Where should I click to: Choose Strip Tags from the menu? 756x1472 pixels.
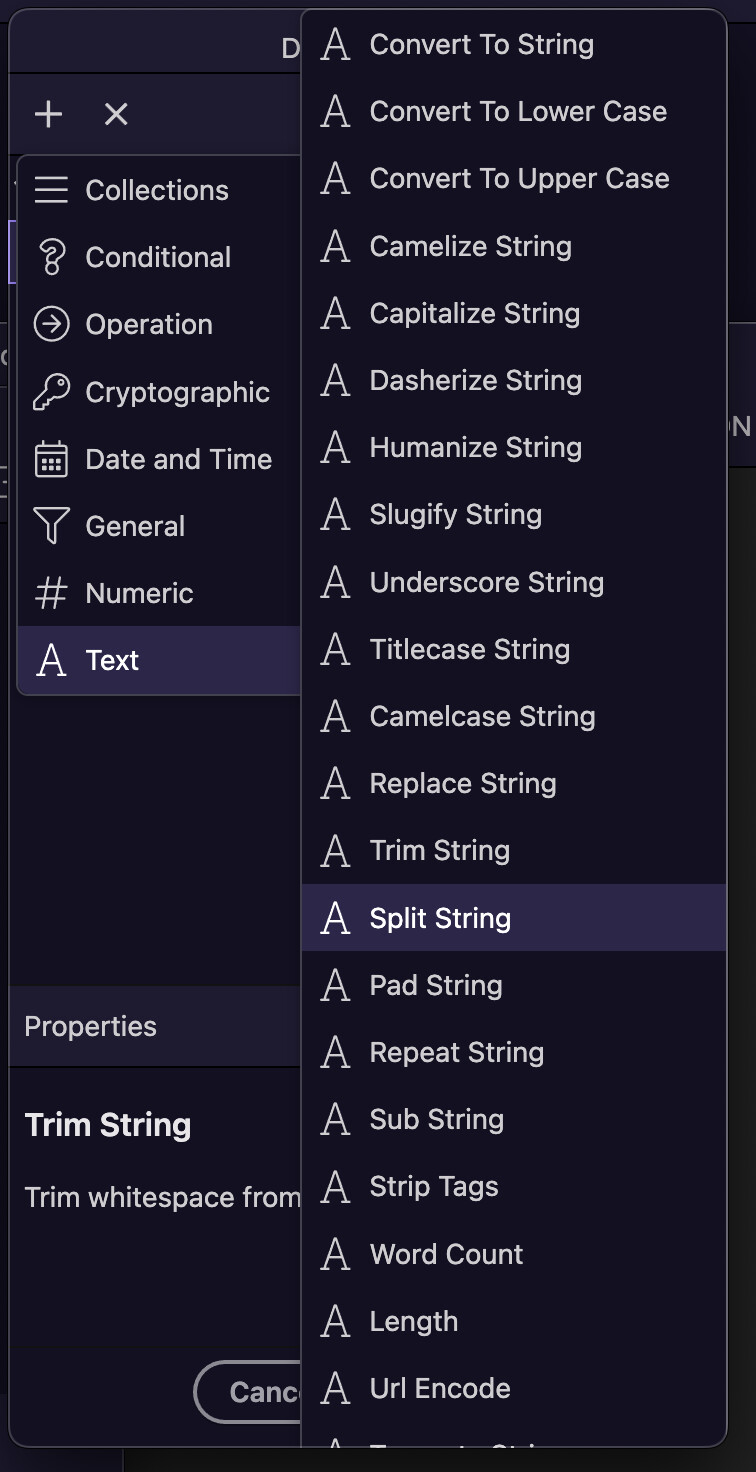pos(514,1186)
